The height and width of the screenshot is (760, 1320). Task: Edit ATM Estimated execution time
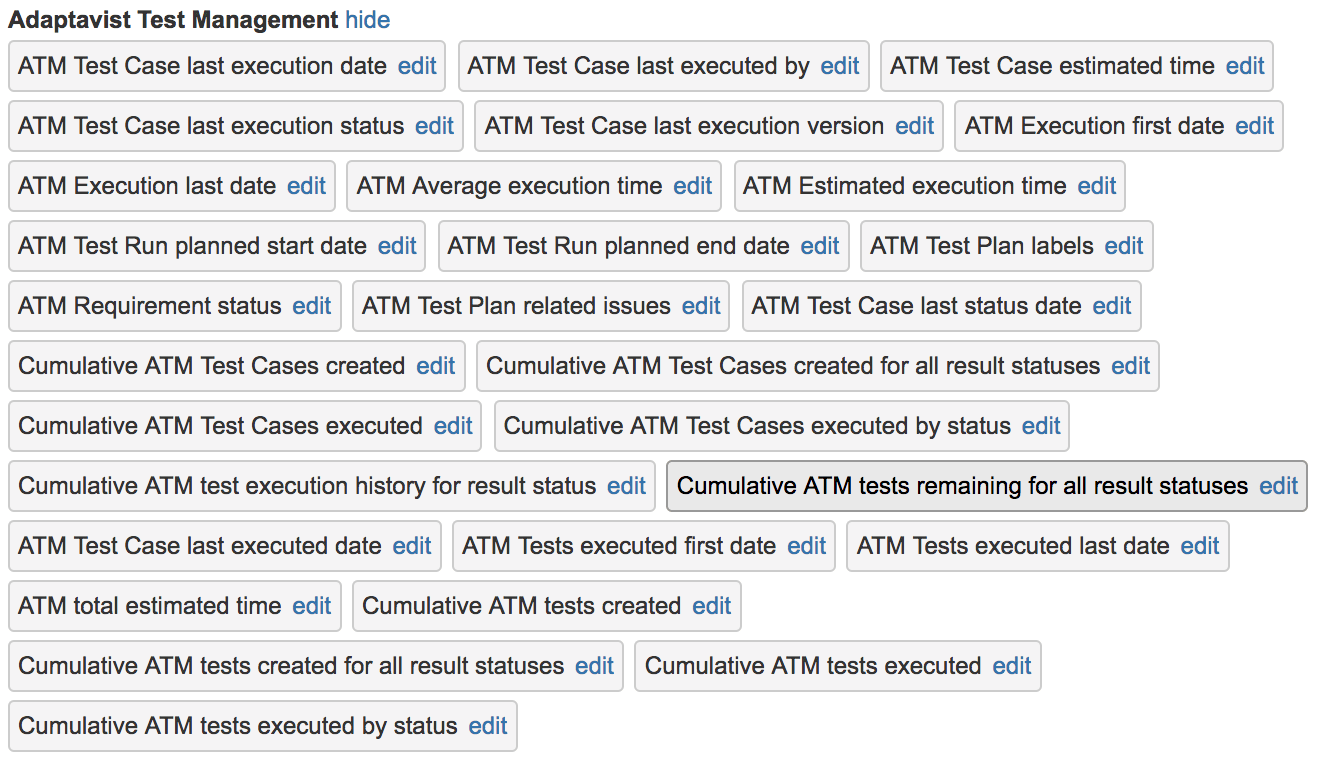[1097, 186]
